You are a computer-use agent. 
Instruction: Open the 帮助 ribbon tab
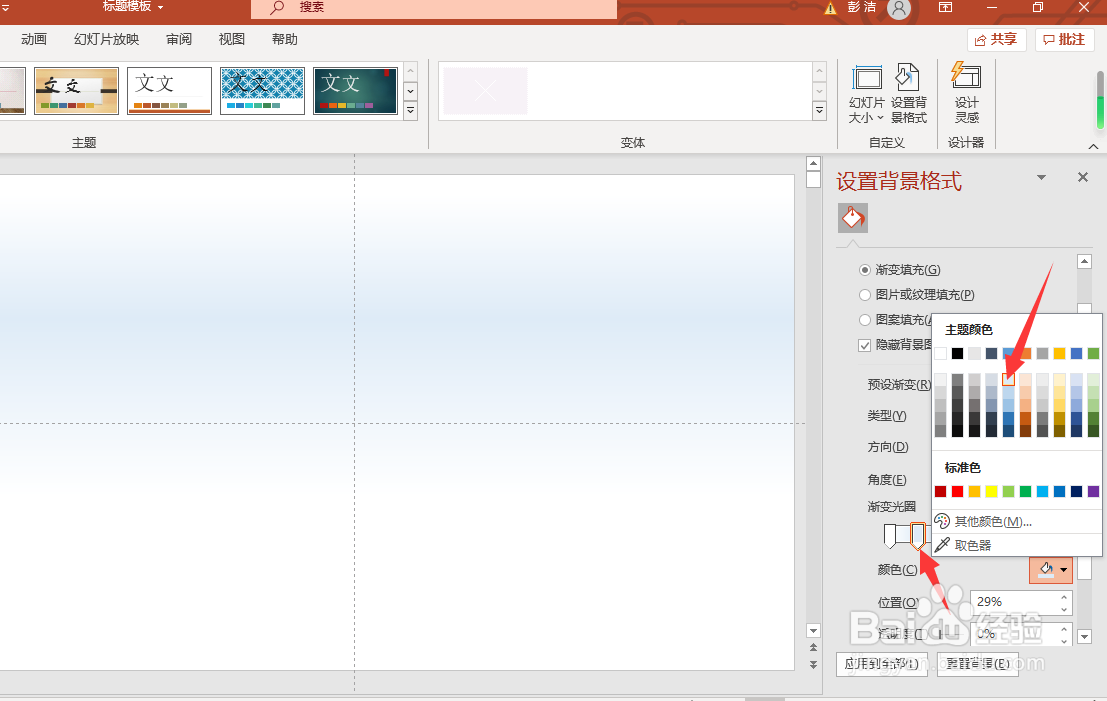[x=285, y=40]
